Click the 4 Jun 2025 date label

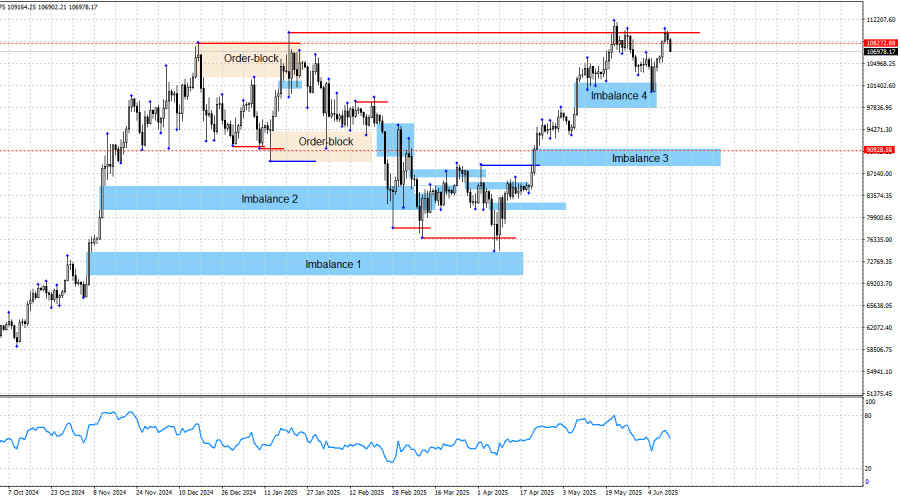664,493
